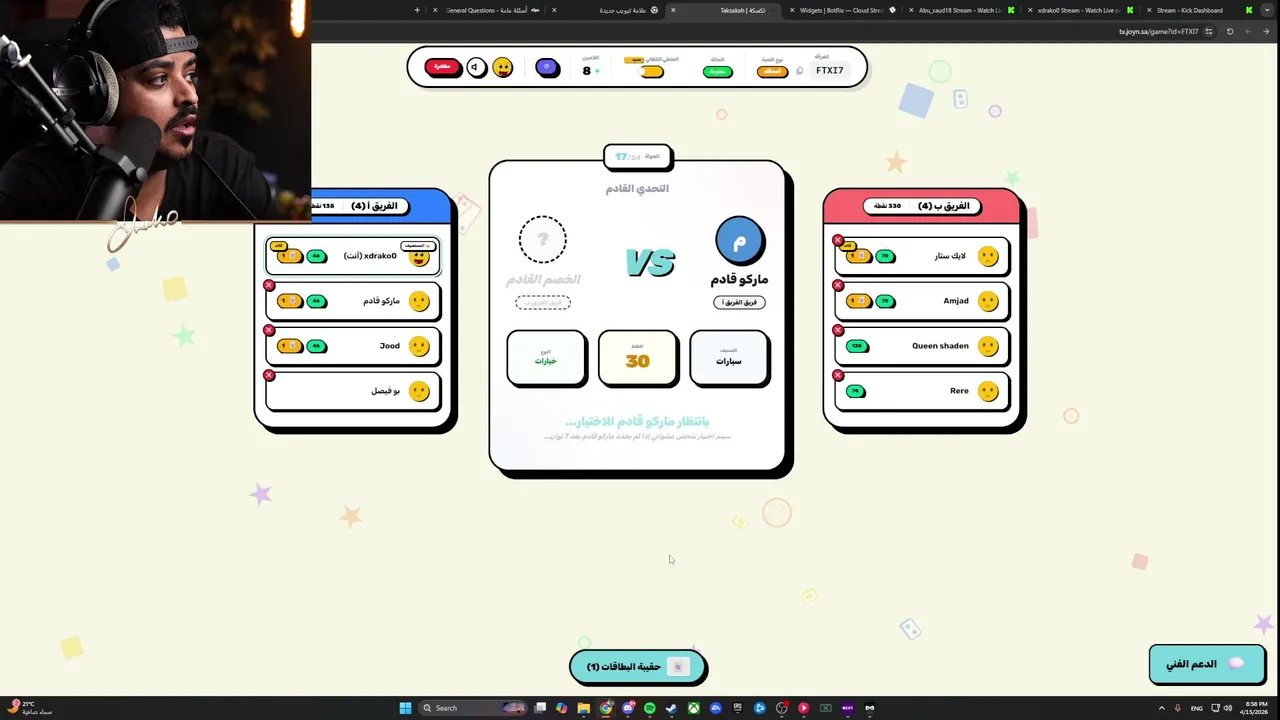Click the green room status badge
The height and width of the screenshot is (720, 1280).
pos(717,71)
